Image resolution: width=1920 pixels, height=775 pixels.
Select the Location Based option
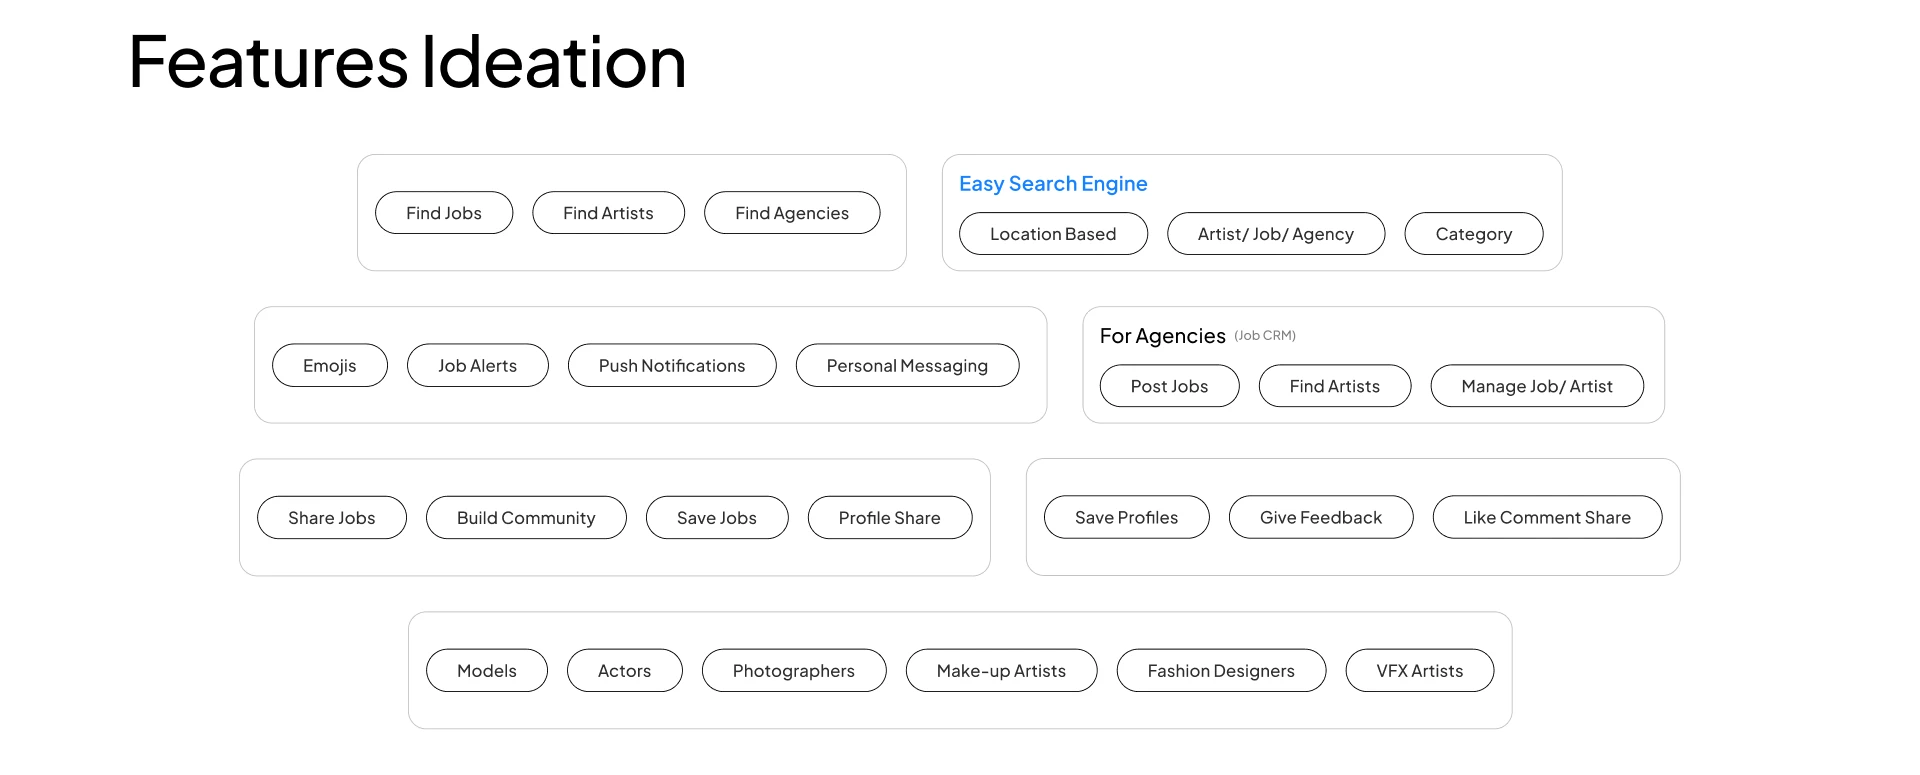[1053, 234]
